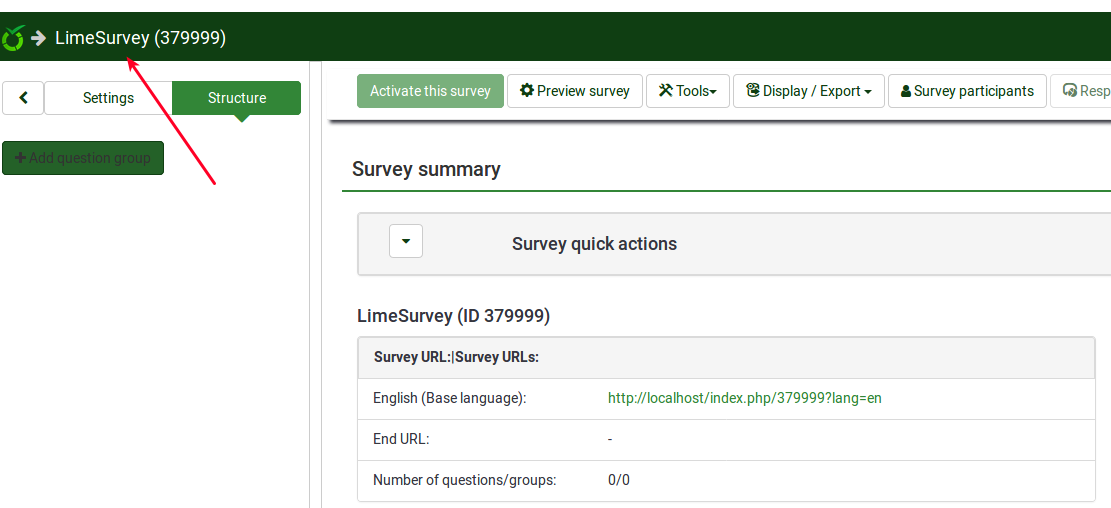
Task: Open the Tools dropdown menu
Action: (x=688, y=91)
